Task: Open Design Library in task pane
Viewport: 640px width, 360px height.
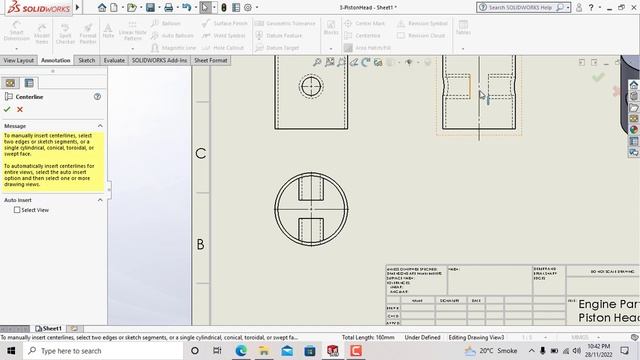Action: pyautogui.click(x=633, y=96)
